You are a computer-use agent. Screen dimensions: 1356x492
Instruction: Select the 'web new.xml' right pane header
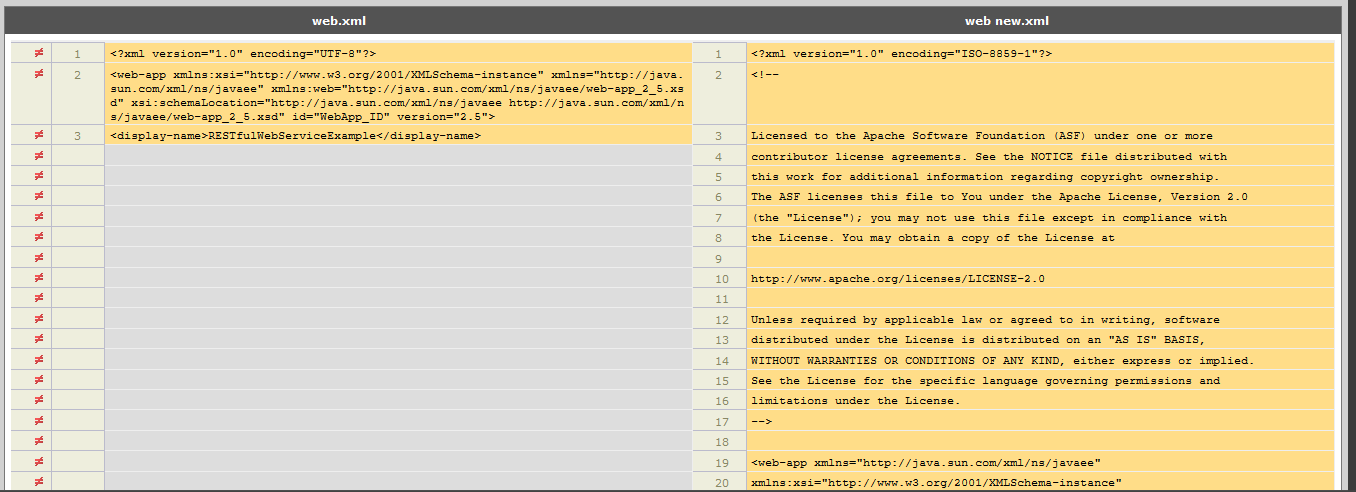click(x=1007, y=20)
